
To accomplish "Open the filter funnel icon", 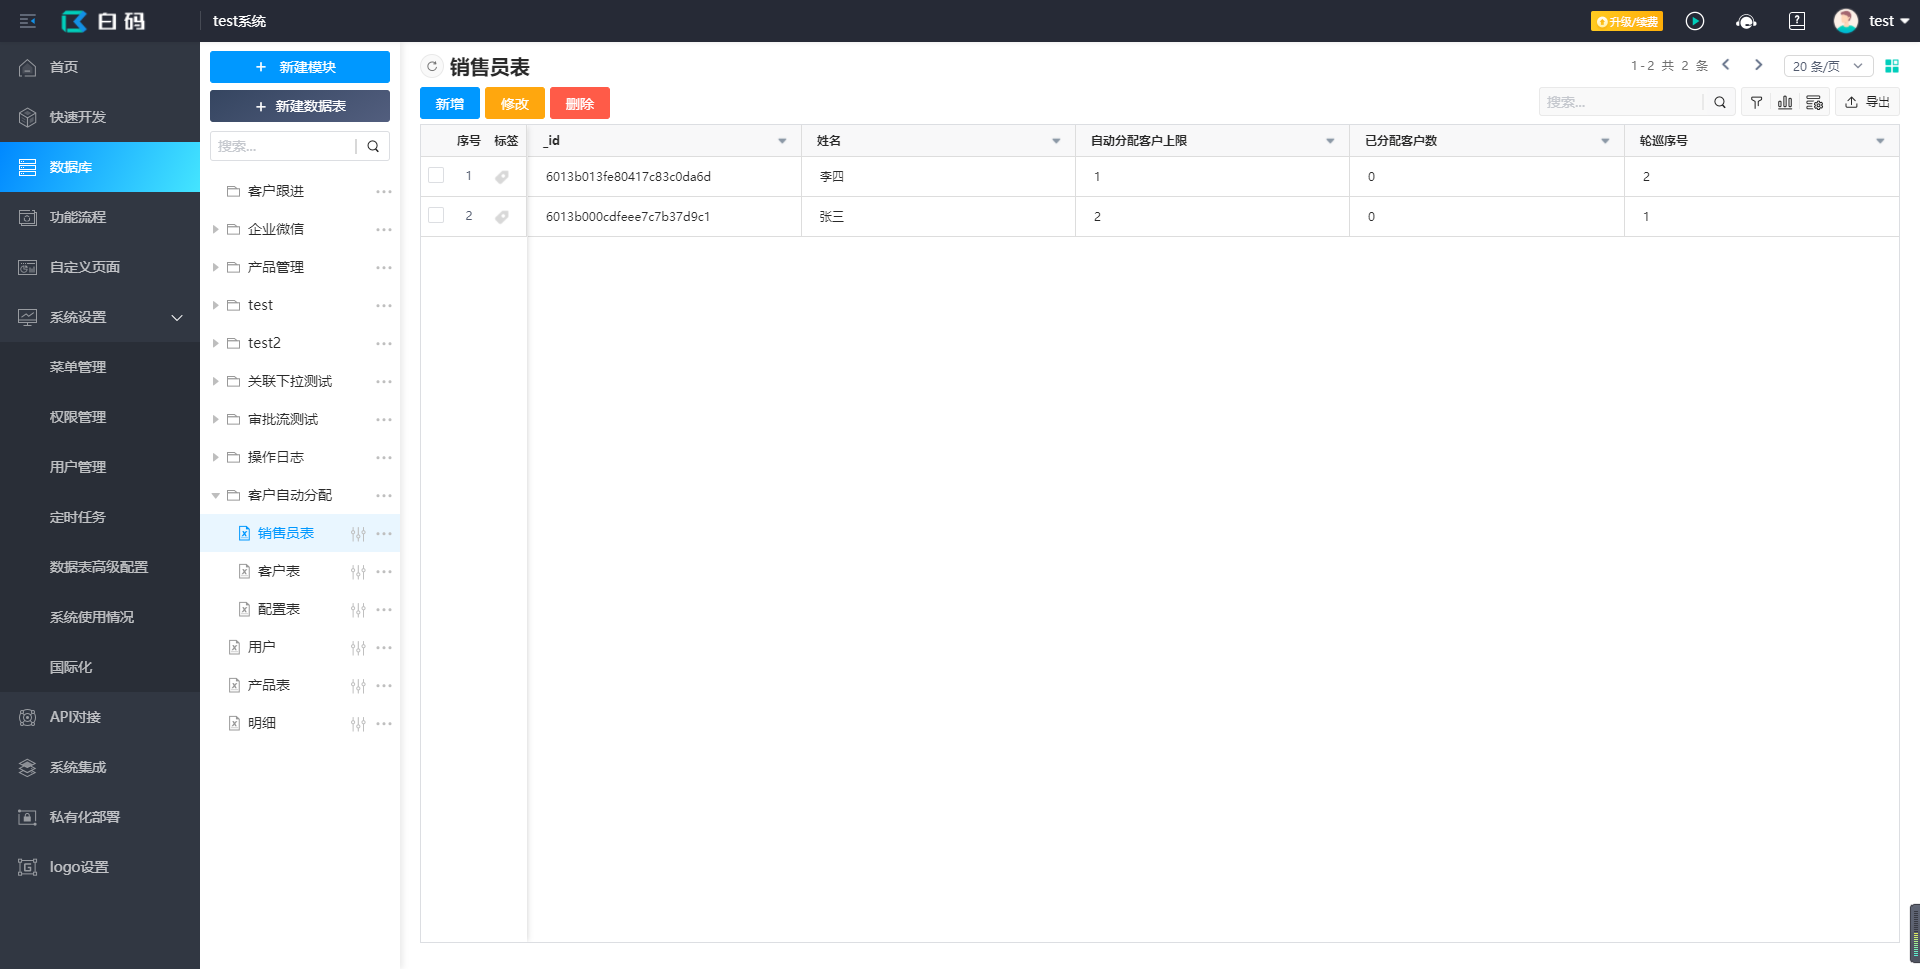I will [x=1756, y=102].
